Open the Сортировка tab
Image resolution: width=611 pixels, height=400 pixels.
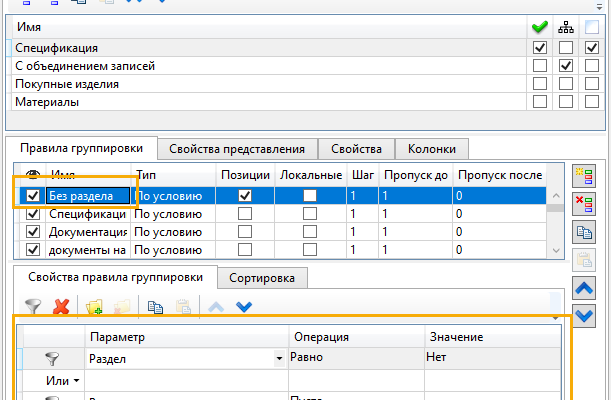coord(265,277)
